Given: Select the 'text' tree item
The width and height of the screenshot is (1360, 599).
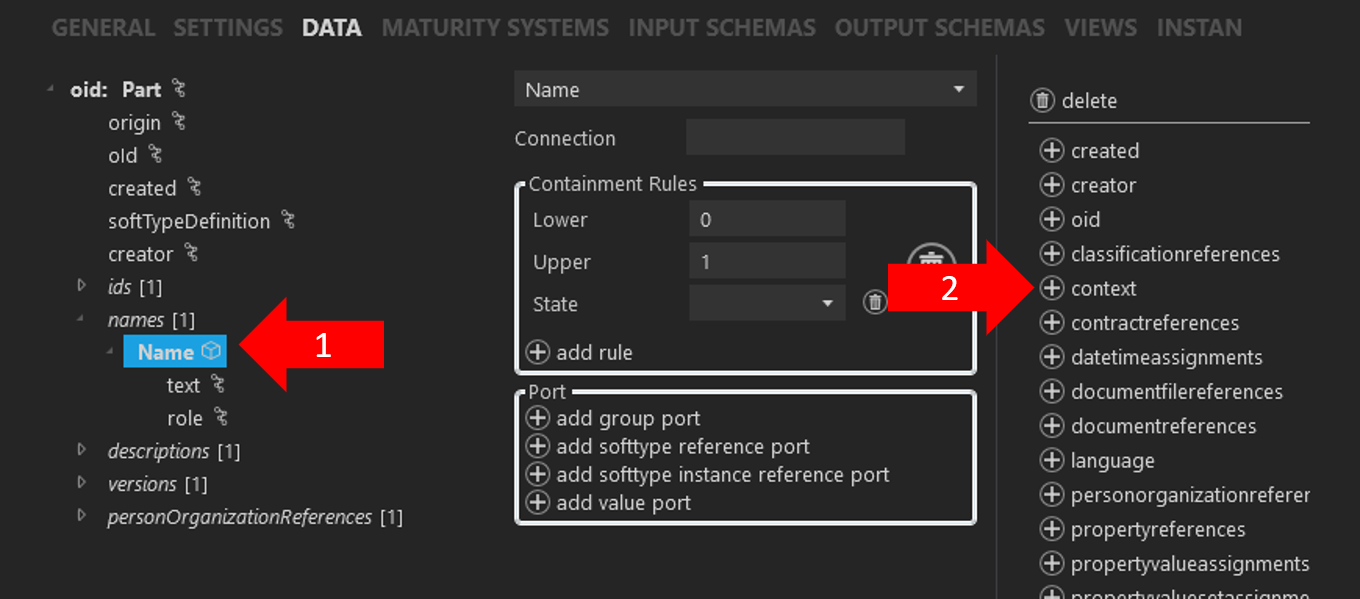Looking at the screenshot, I should 183,385.
